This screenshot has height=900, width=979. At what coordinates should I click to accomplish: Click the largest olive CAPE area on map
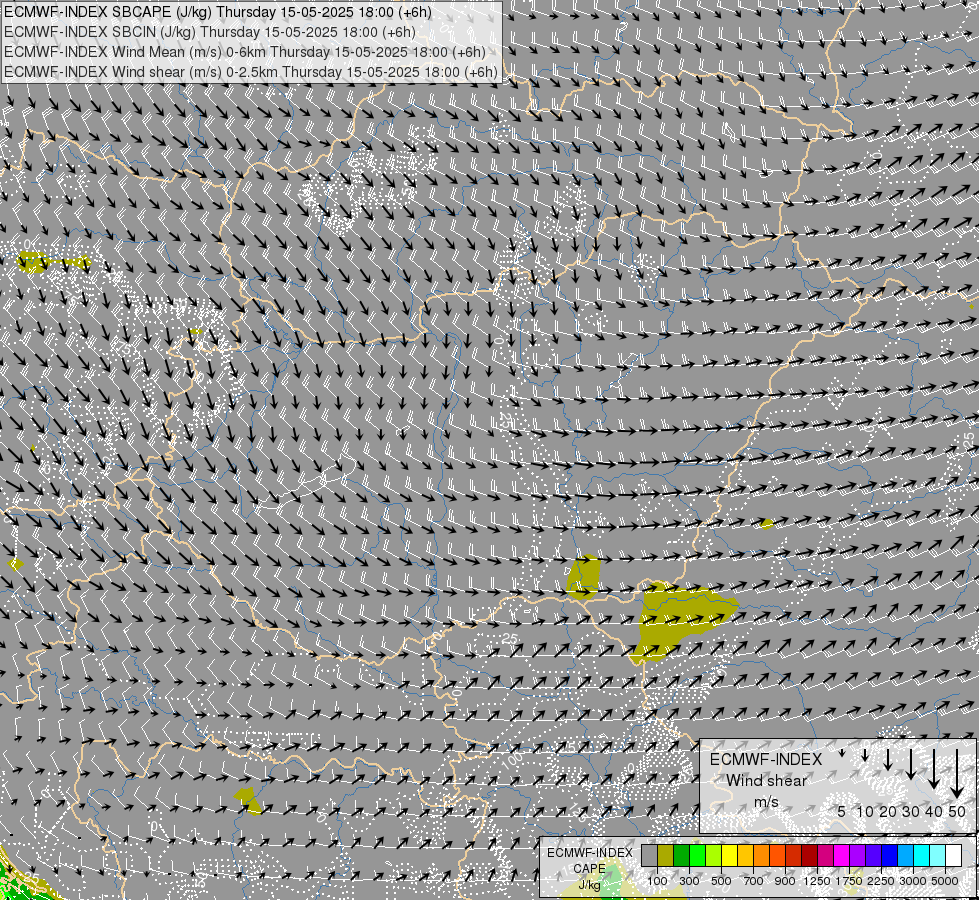677,621
